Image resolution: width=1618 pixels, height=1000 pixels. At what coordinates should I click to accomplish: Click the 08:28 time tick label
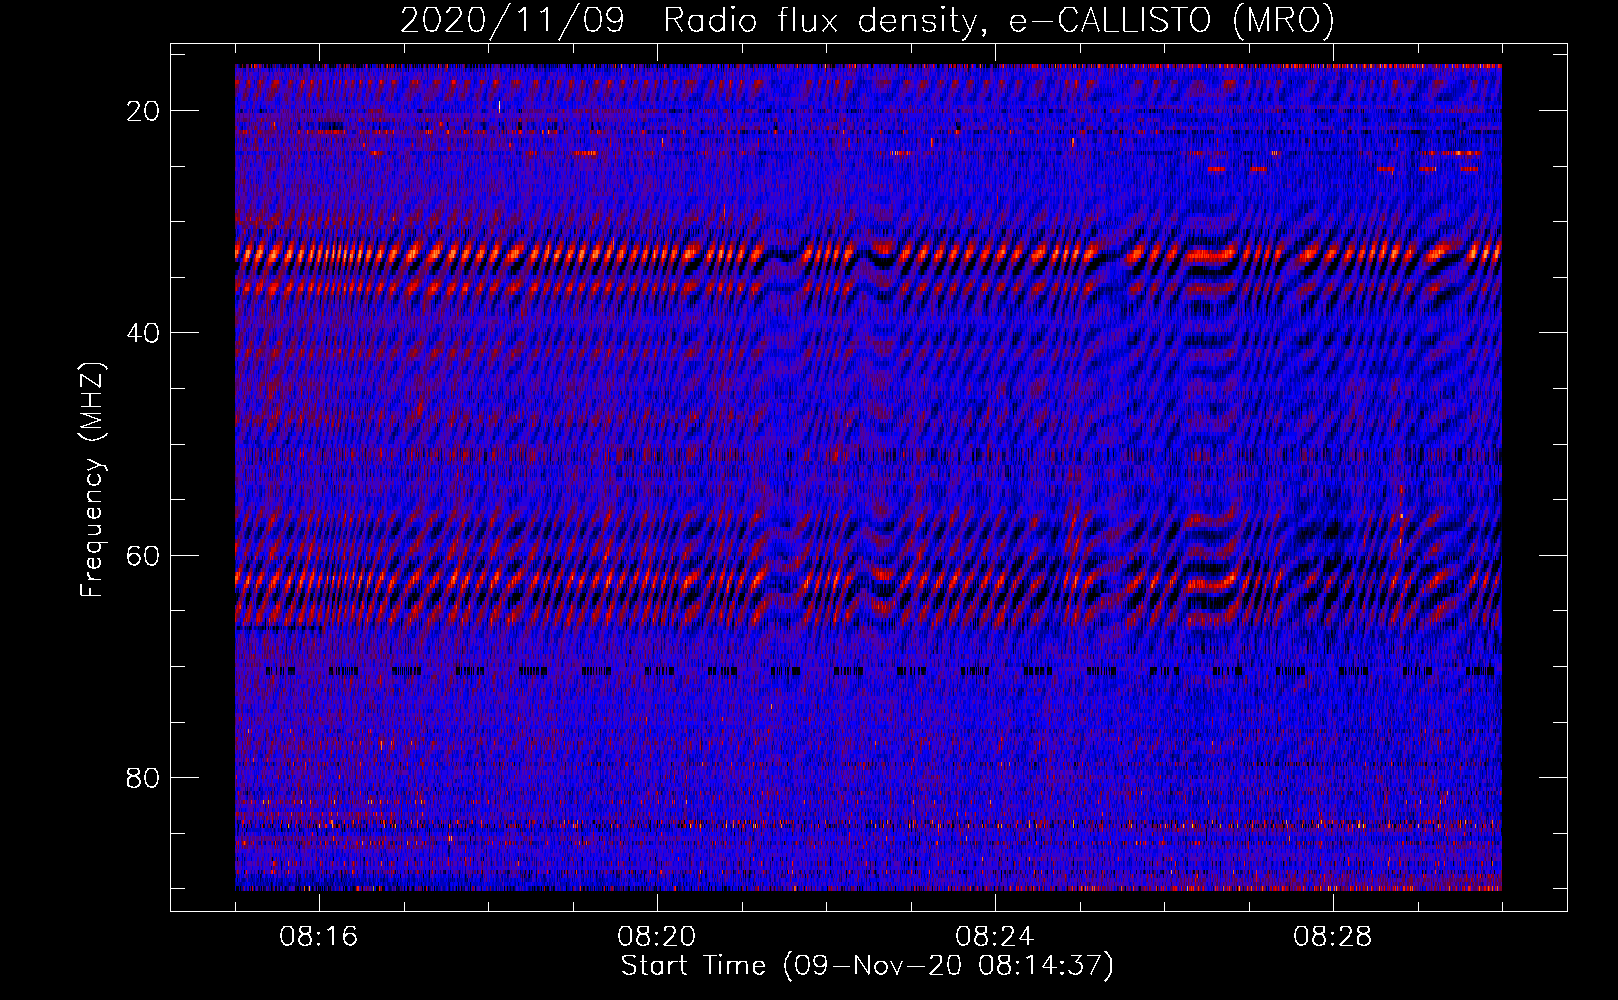(1333, 937)
